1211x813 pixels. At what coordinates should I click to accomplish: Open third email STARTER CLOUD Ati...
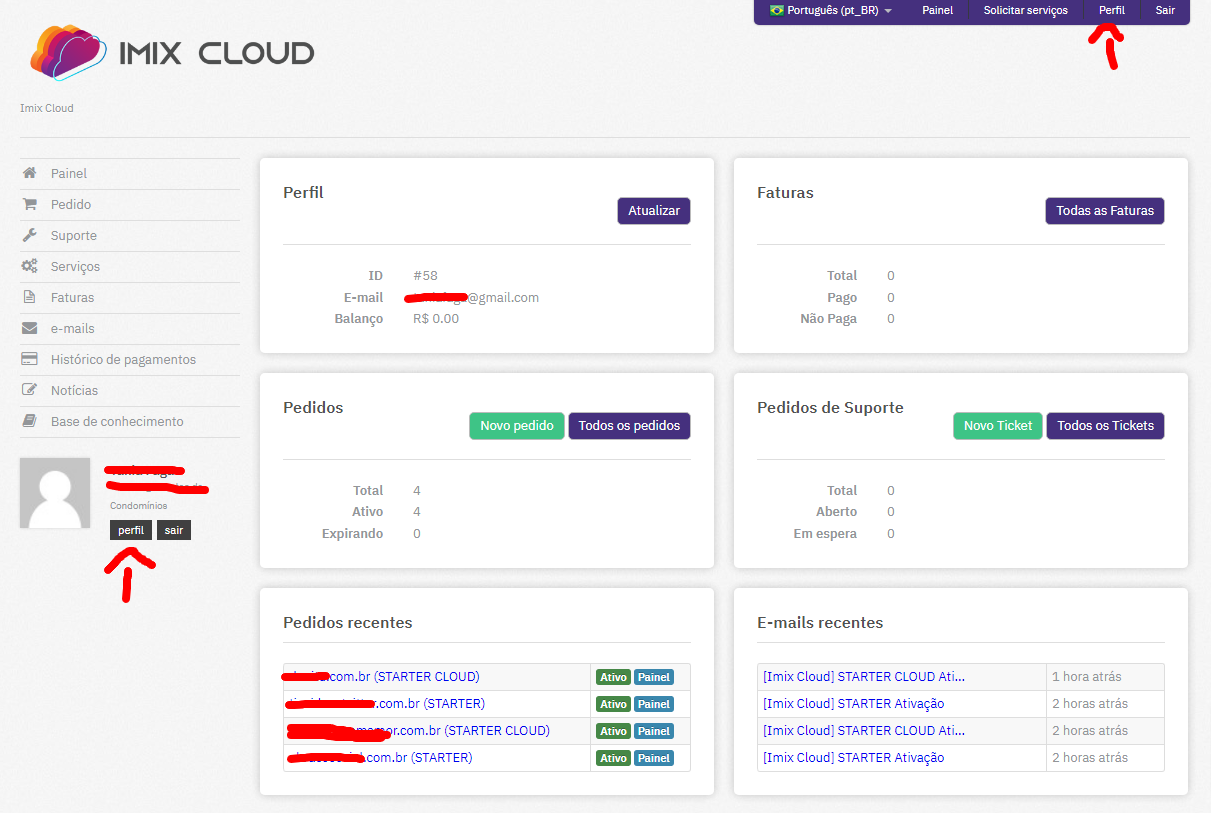864,731
